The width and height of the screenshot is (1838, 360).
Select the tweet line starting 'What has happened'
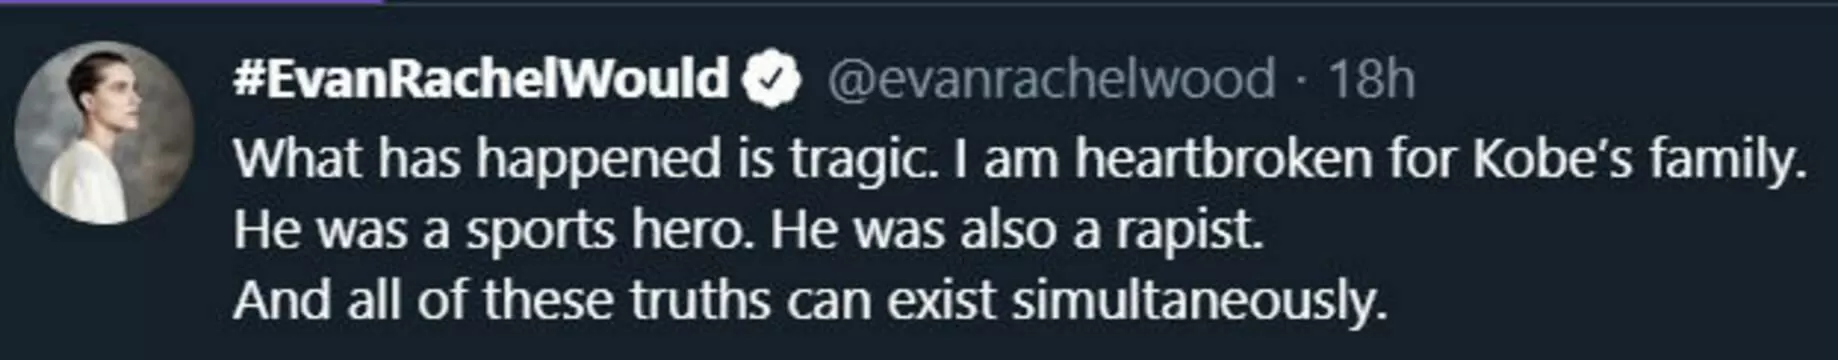pyautogui.click(x=1021, y=160)
